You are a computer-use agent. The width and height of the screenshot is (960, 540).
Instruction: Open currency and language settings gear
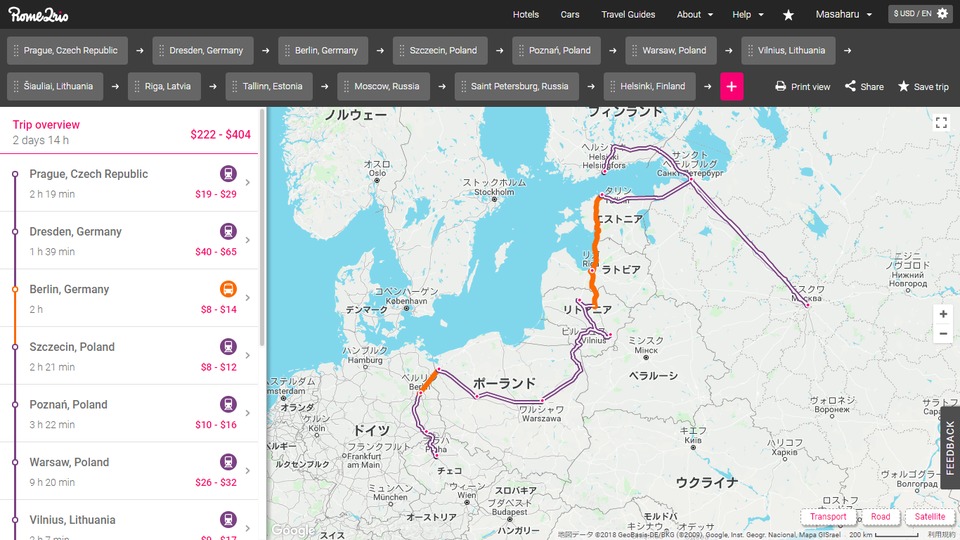(942, 13)
